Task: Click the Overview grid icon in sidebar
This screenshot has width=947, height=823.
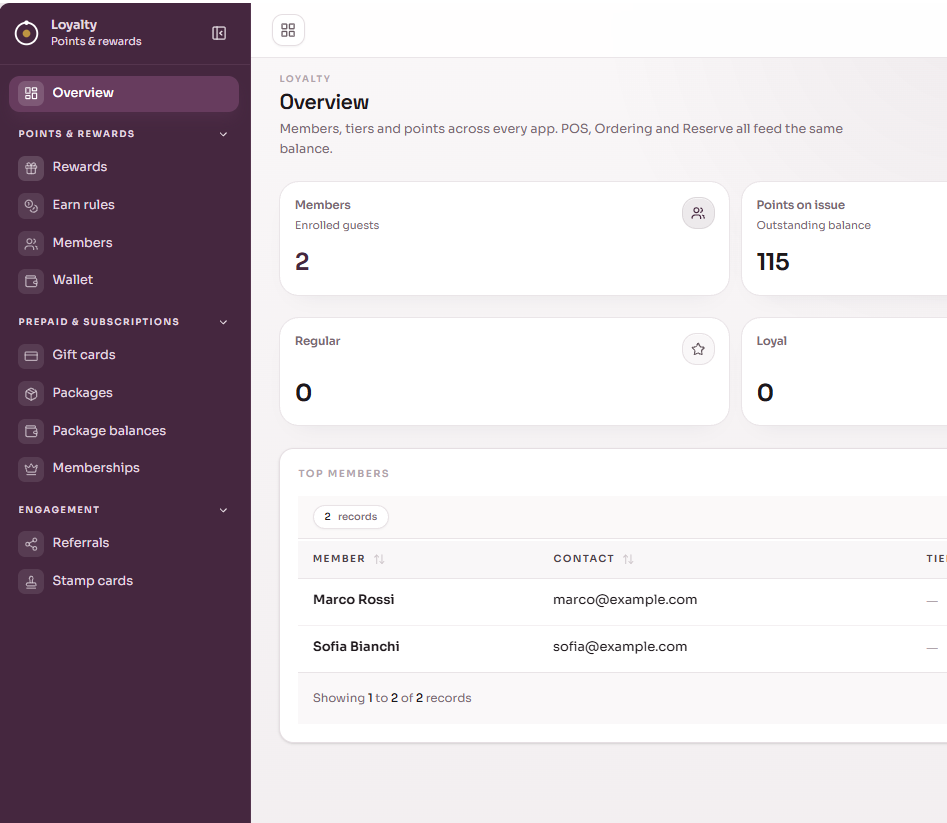Action: (x=31, y=93)
